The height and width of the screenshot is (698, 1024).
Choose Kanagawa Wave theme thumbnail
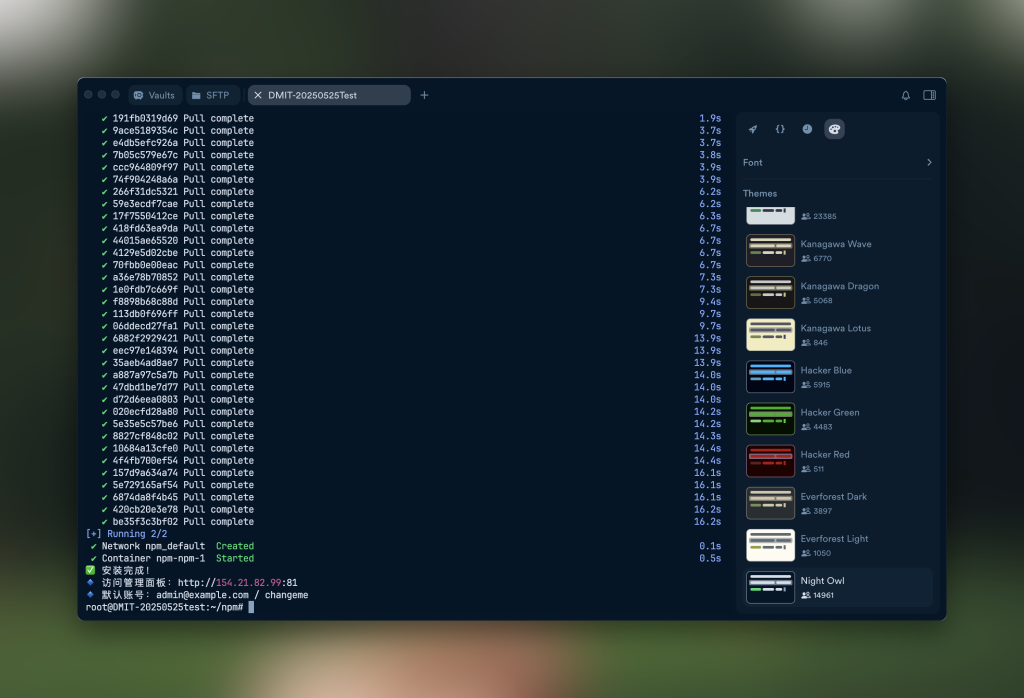coord(771,251)
